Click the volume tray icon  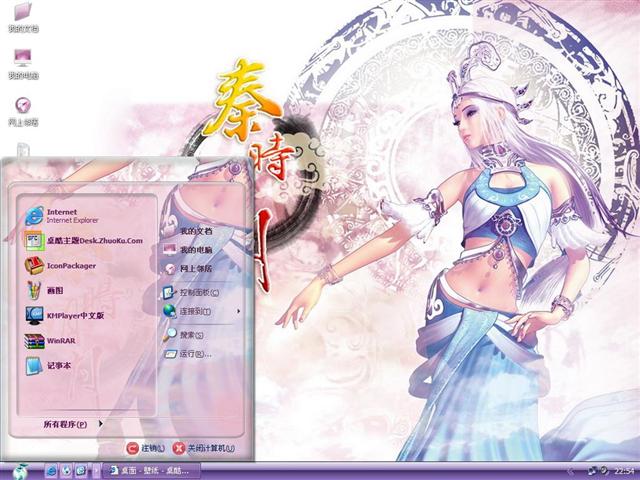click(x=603, y=471)
